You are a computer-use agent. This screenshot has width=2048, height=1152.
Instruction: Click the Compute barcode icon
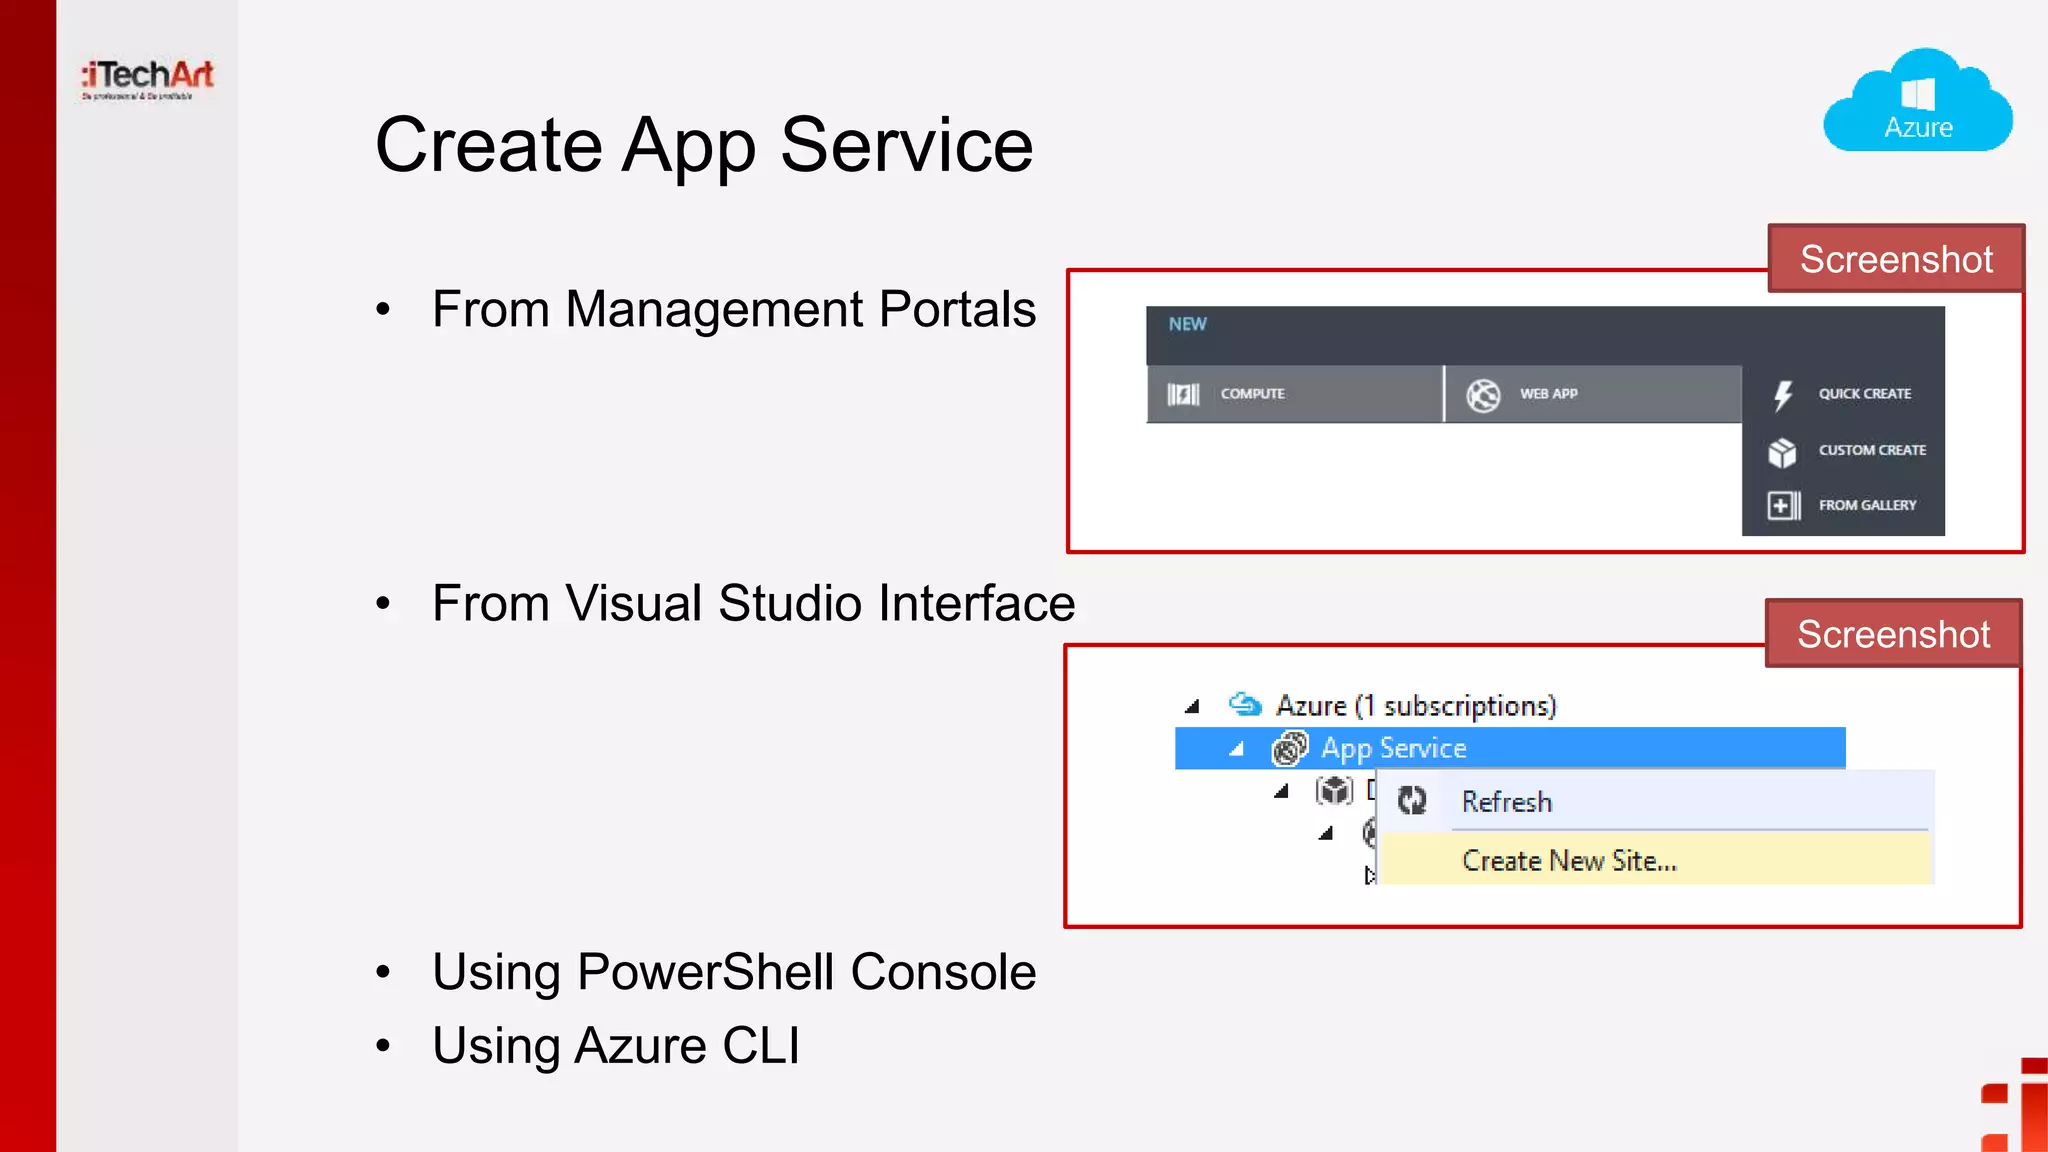tap(1183, 394)
